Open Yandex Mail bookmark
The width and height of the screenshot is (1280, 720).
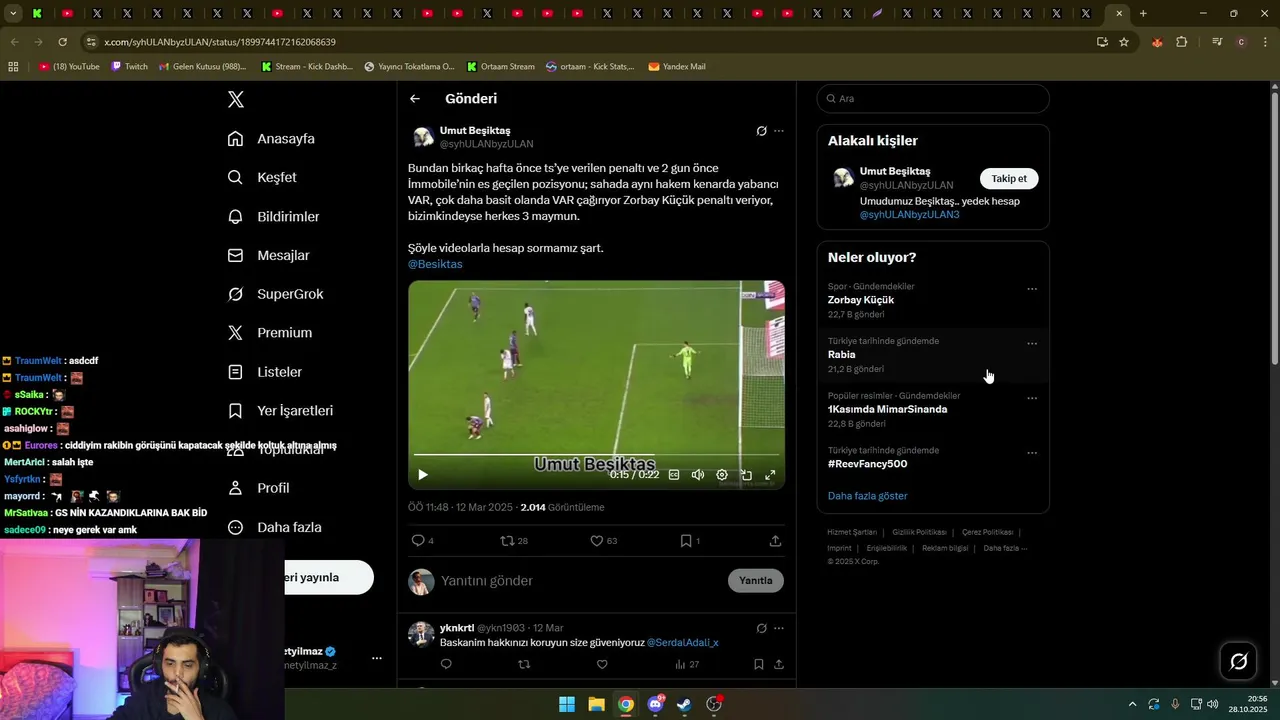[677, 67]
